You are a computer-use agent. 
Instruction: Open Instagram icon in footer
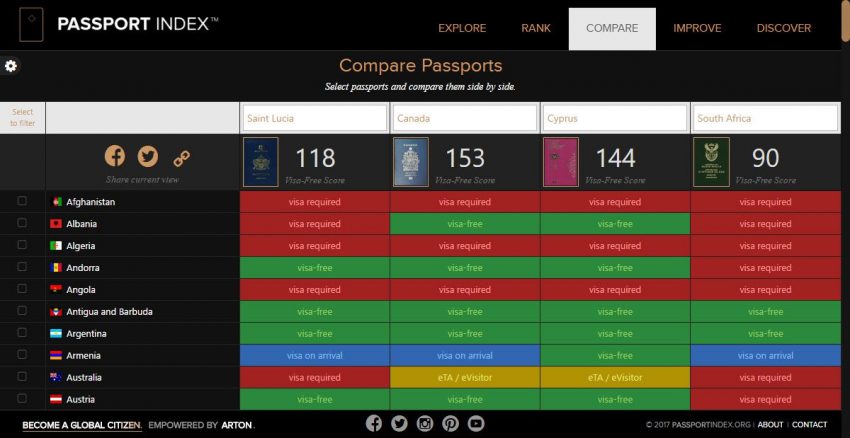tap(425, 423)
